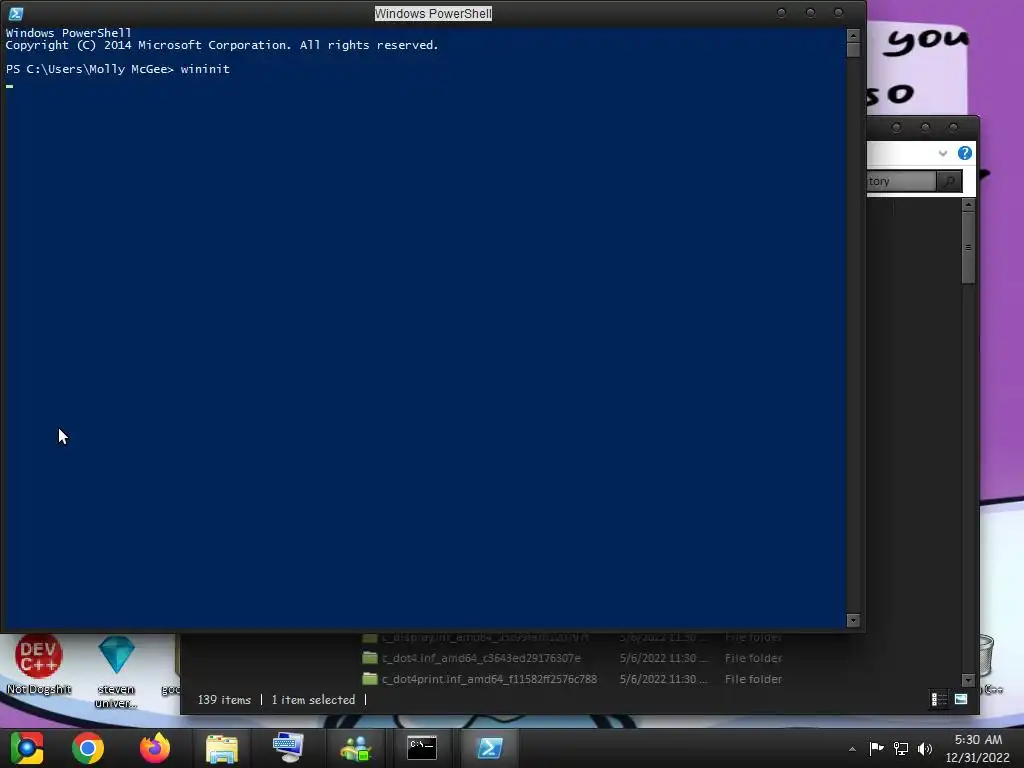Click the folder icon of c_dot4.inf row
The width and height of the screenshot is (1024, 768).
[370, 657]
